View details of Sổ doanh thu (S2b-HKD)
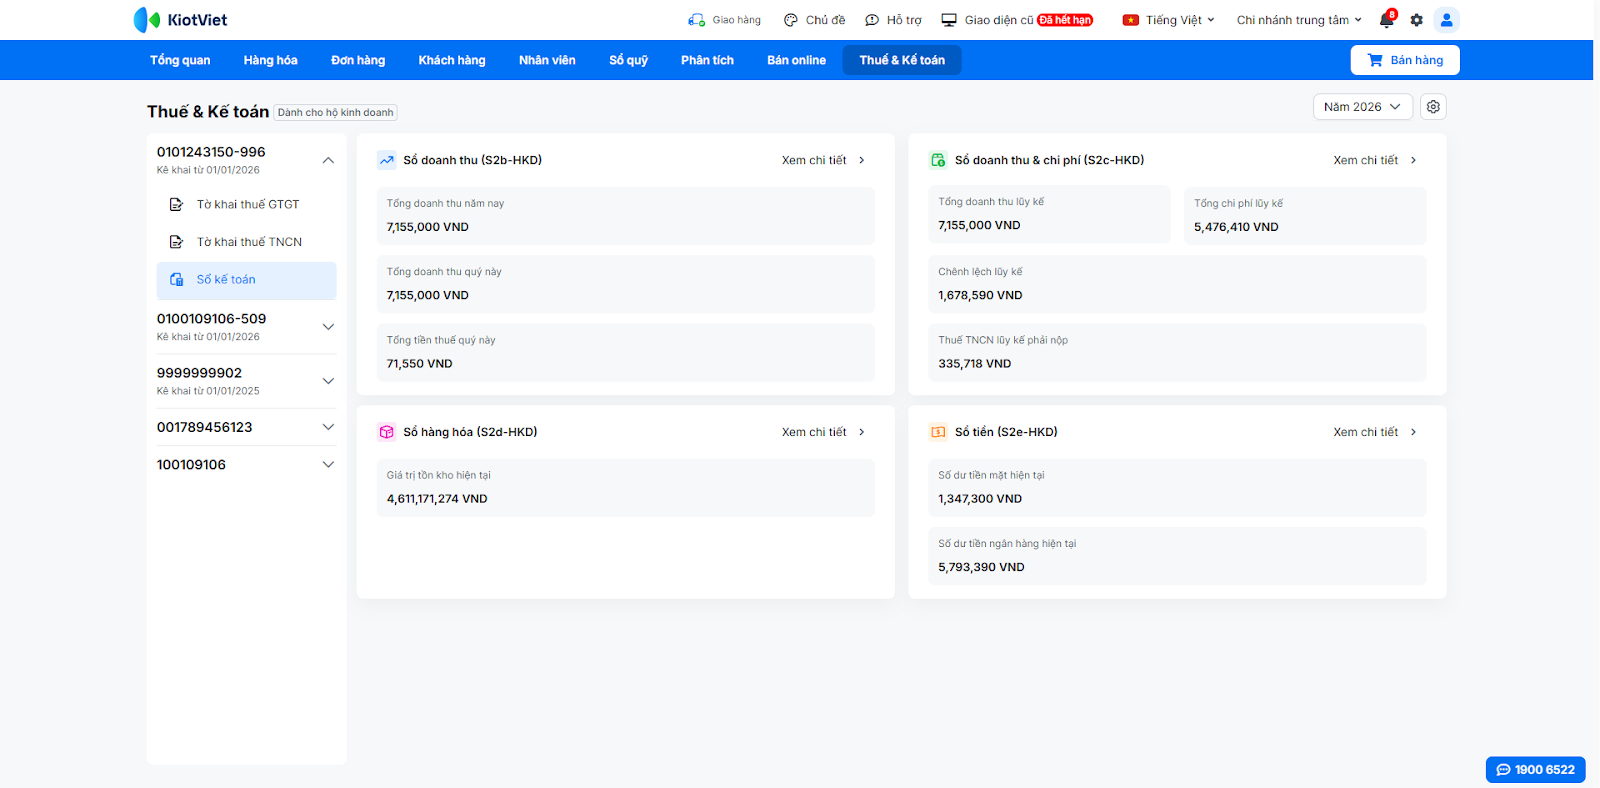This screenshot has height=788, width=1600. click(824, 160)
